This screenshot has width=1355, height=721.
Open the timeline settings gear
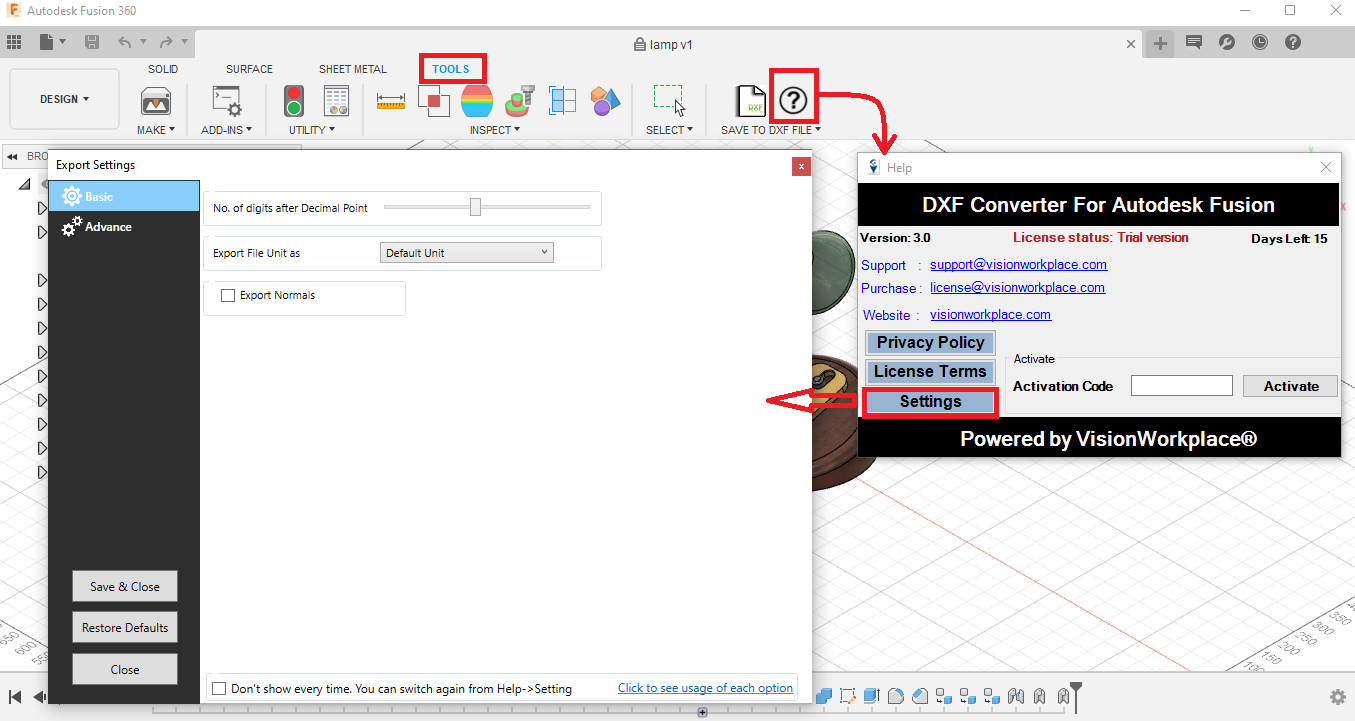click(x=1337, y=697)
